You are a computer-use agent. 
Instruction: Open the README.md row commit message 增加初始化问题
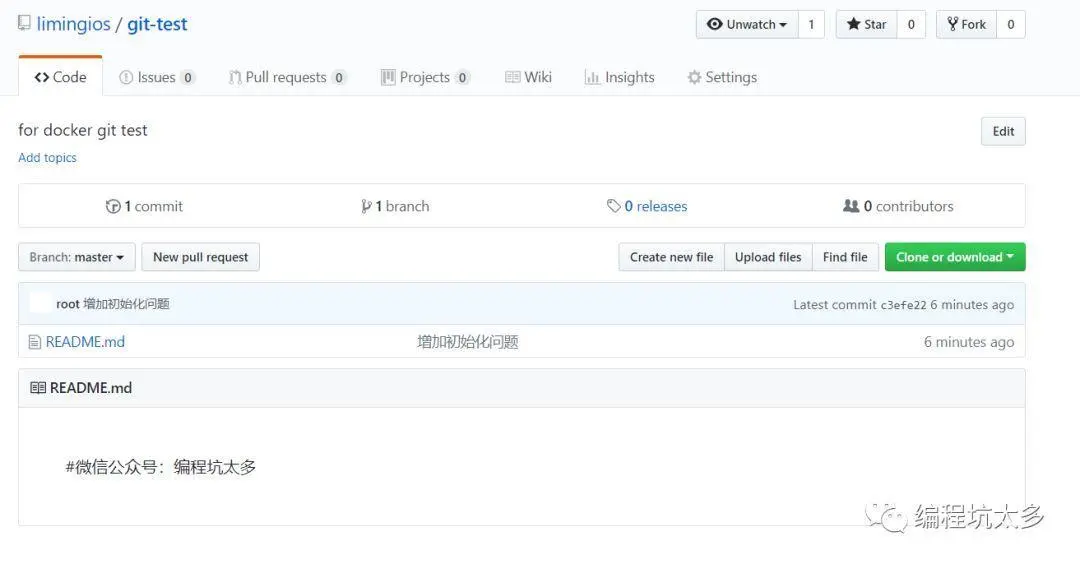point(468,342)
